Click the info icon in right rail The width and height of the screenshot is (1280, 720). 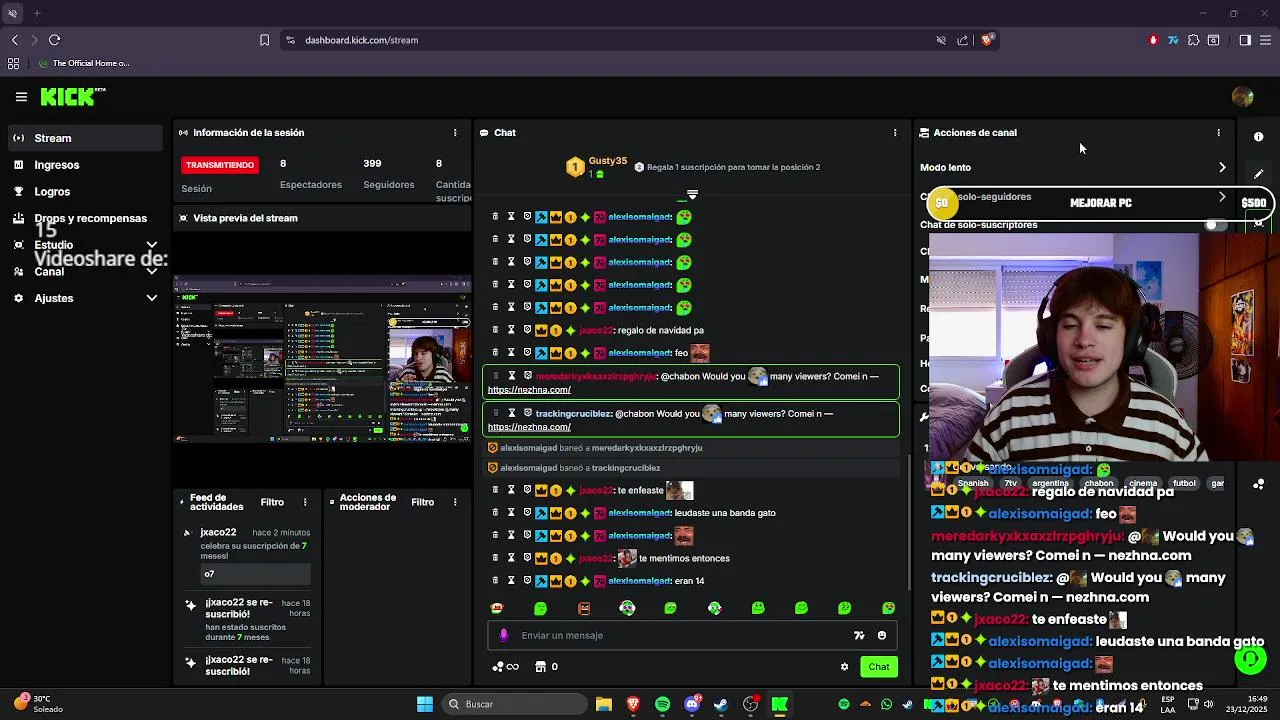tap(1259, 137)
